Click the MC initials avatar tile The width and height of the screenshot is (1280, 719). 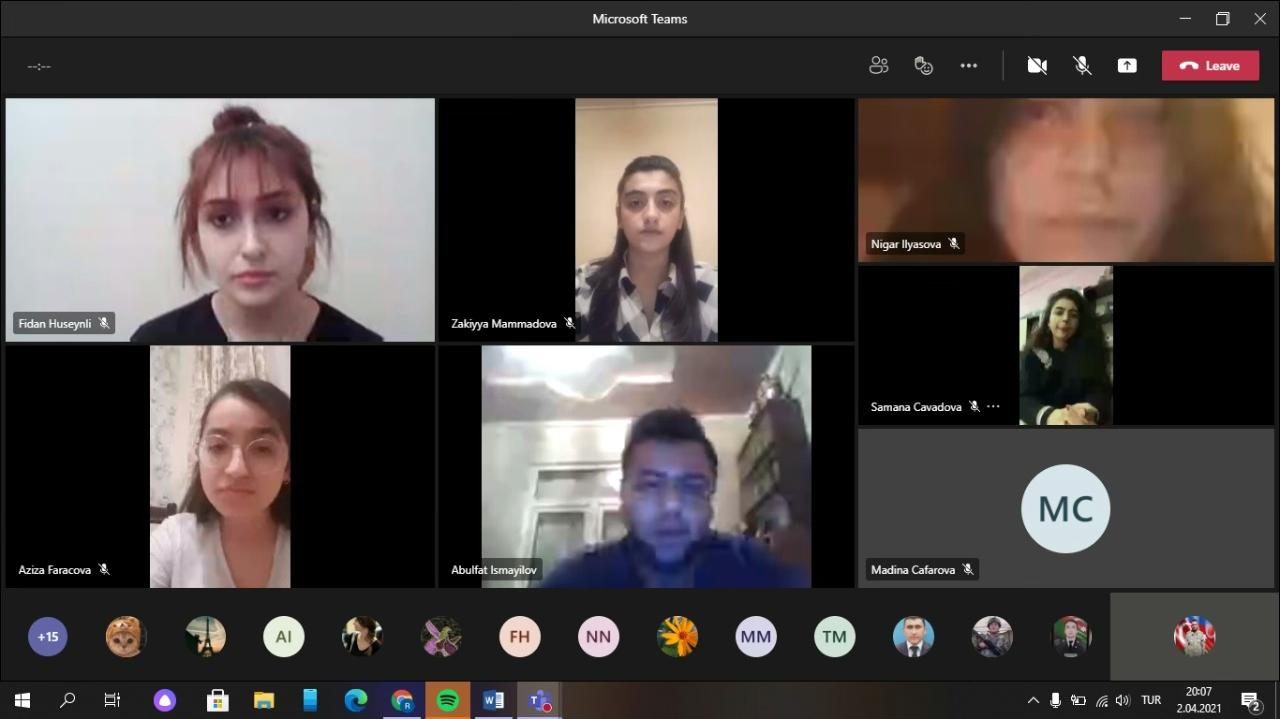tap(1065, 508)
